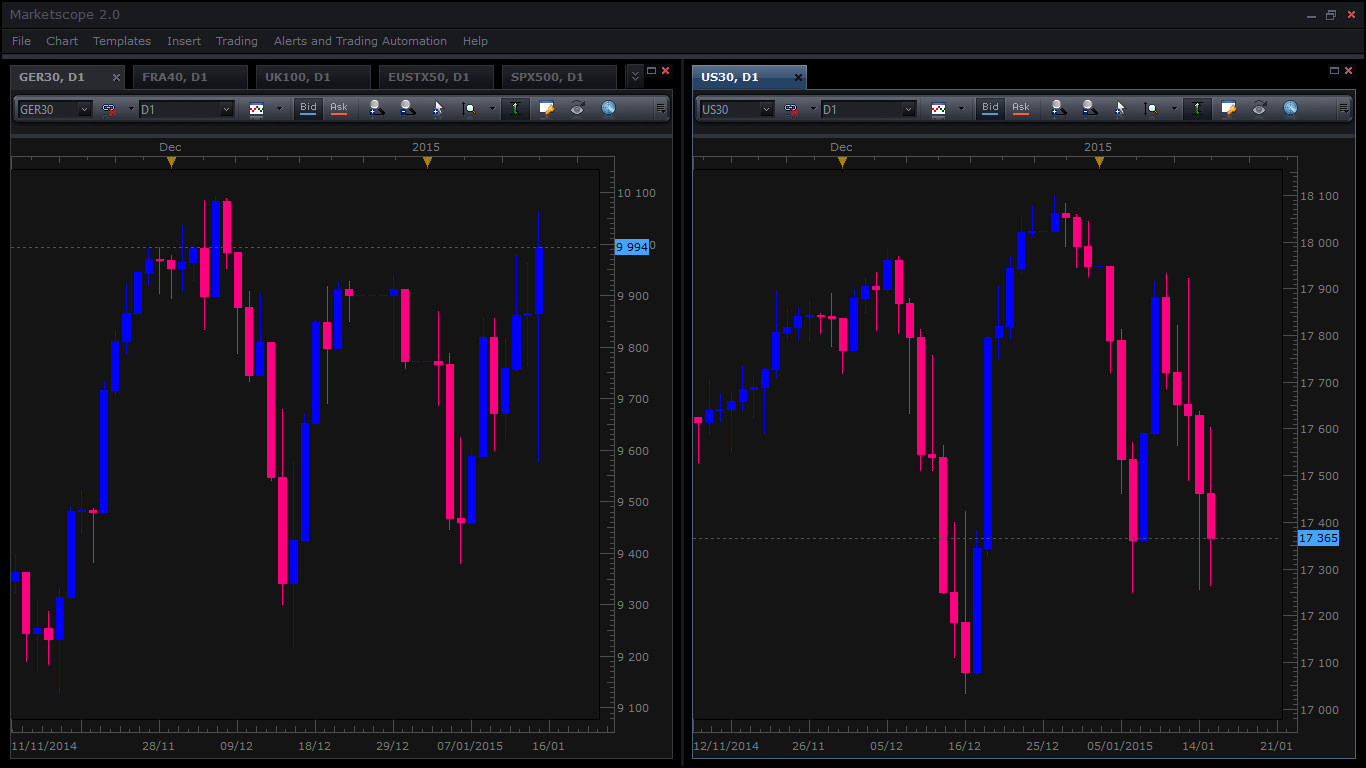Open the Templates menu

122,41
